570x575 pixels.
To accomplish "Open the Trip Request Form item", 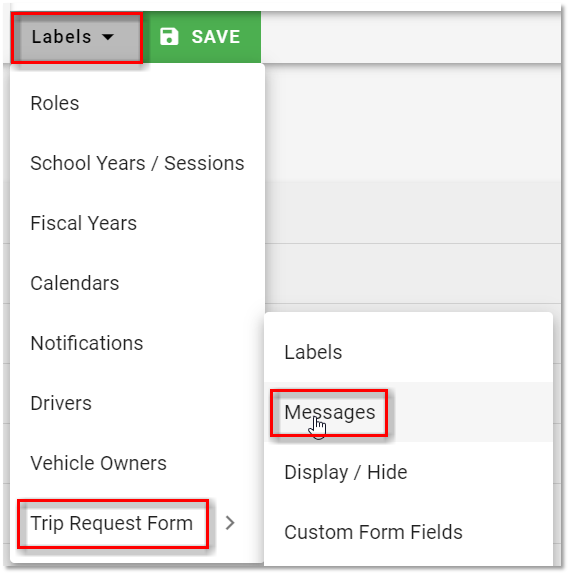I will (x=112, y=523).
